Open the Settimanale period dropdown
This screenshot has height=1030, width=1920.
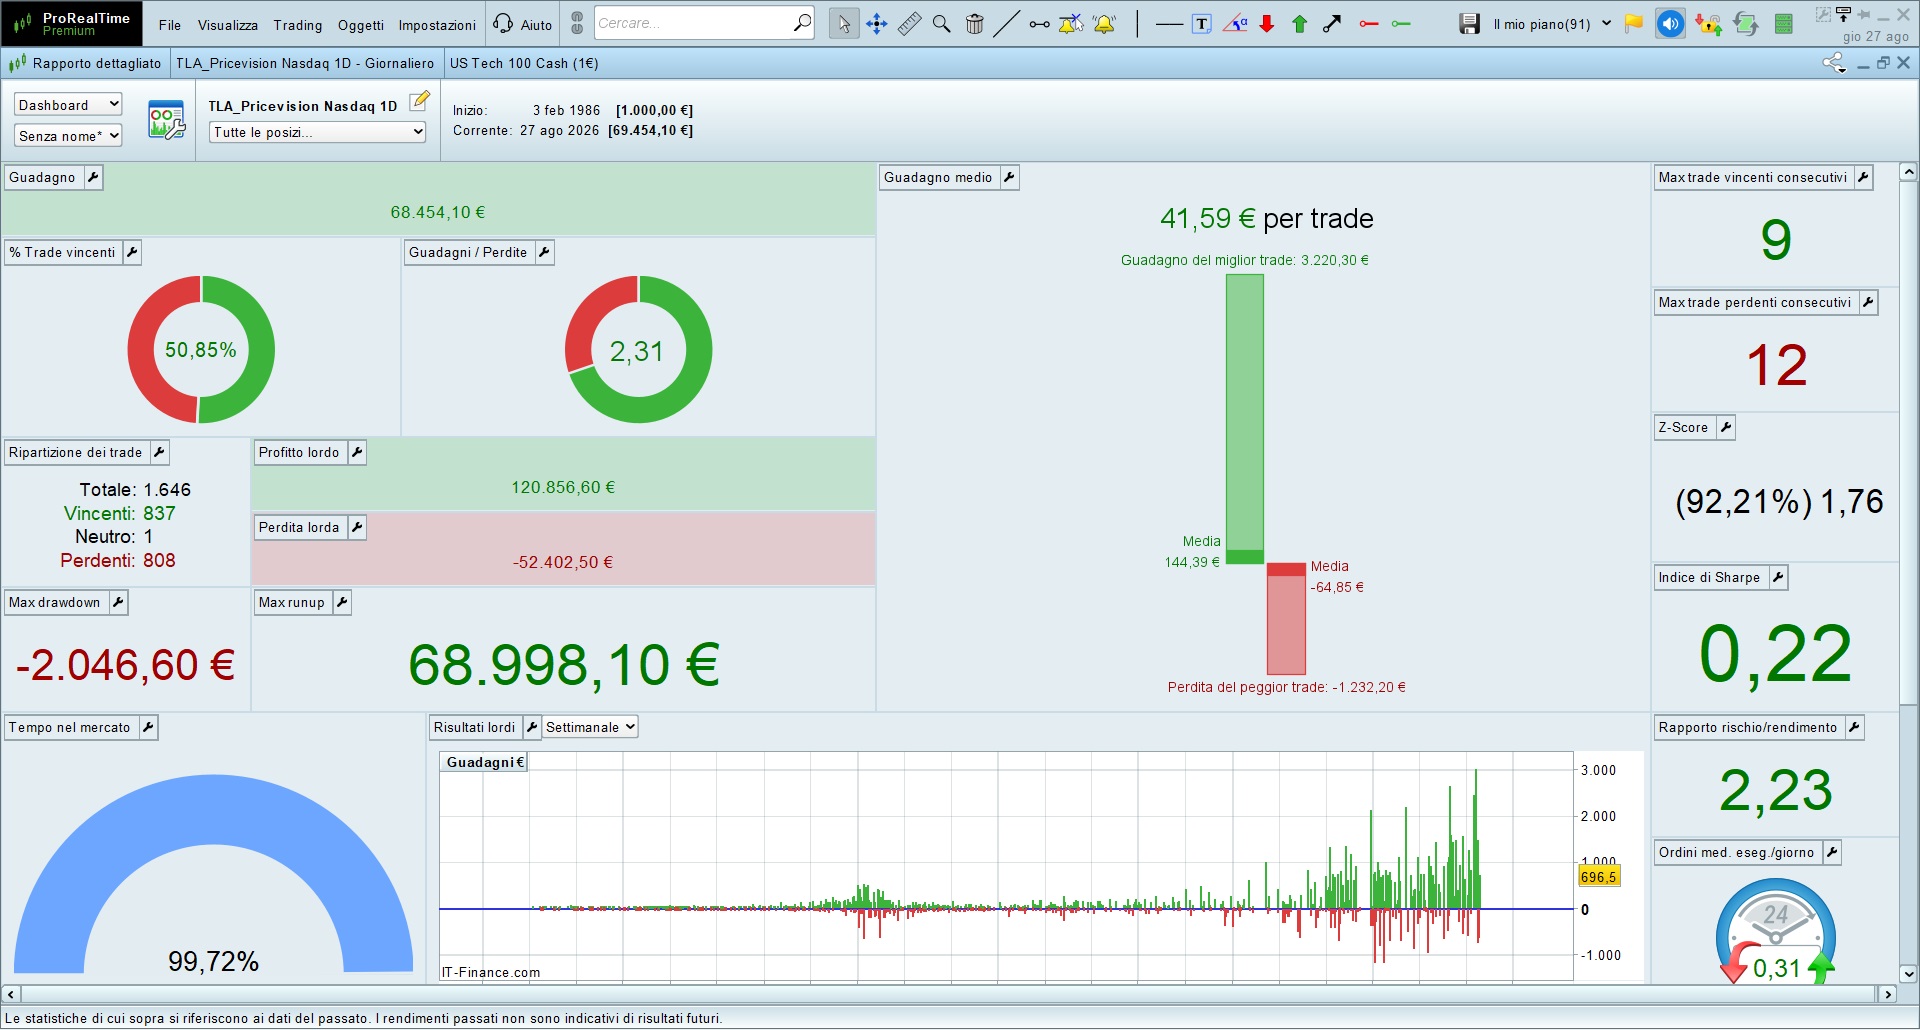tap(590, 728)
